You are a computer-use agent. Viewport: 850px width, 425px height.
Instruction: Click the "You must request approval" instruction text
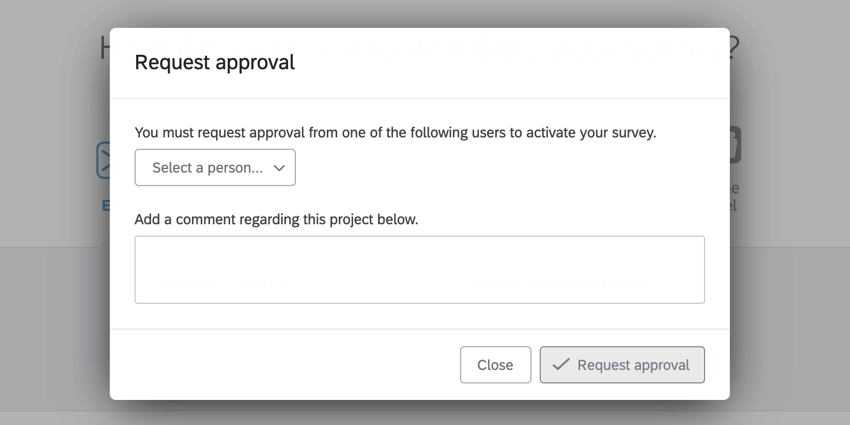395,132
